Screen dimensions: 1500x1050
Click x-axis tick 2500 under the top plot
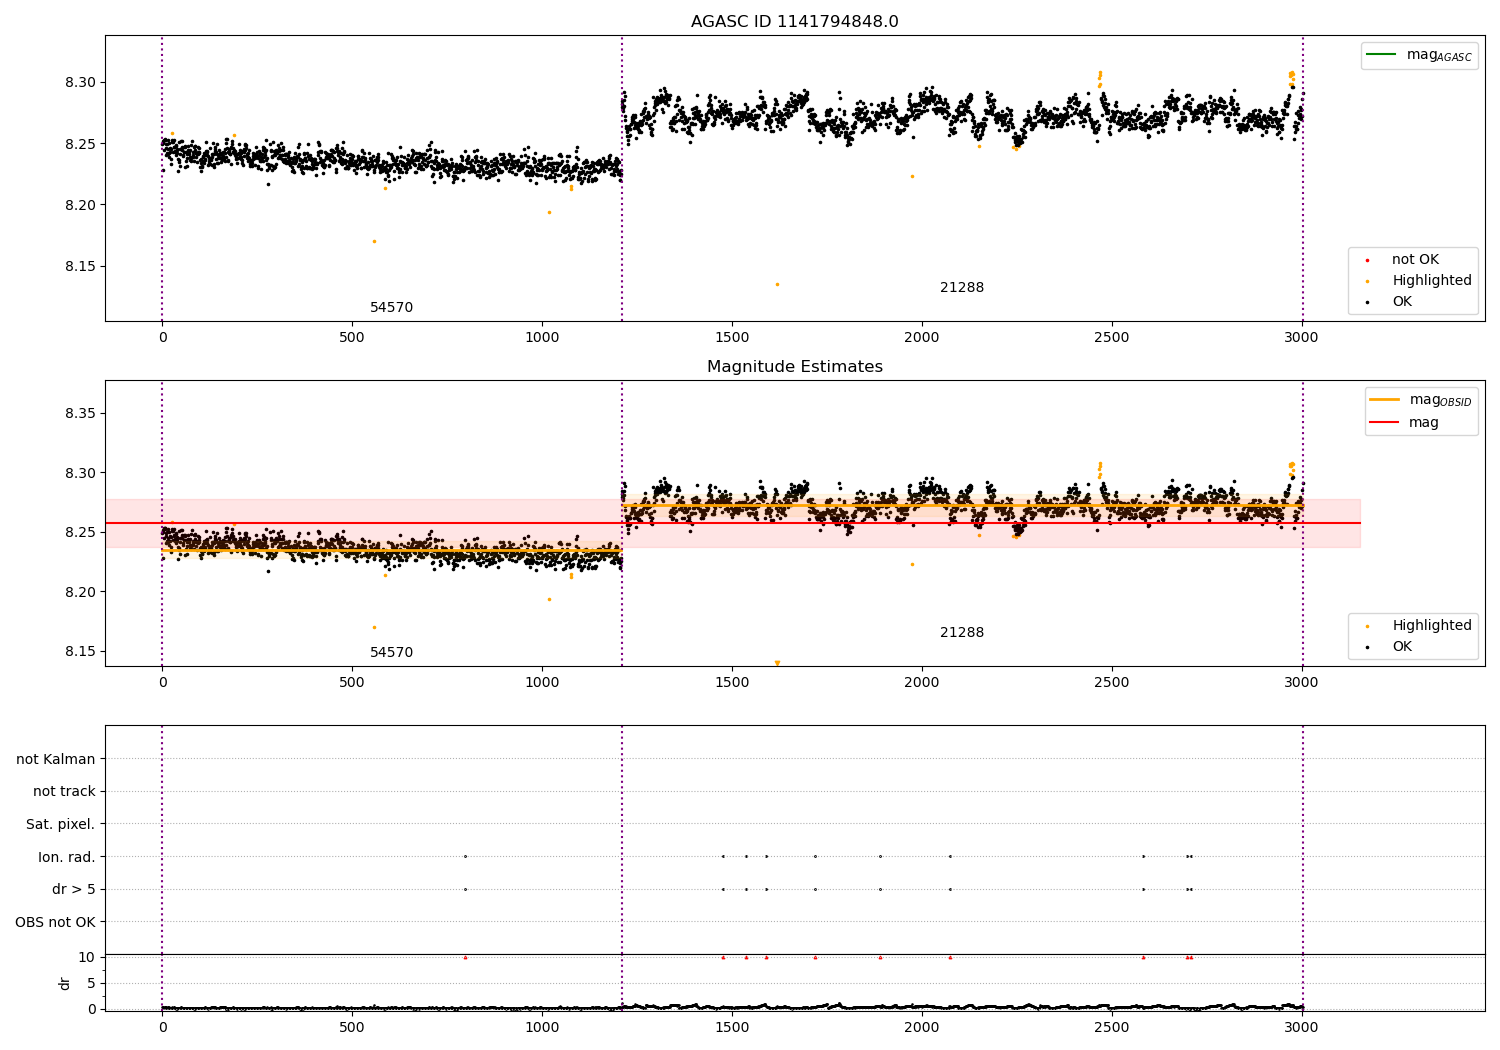(x=1112, y=338)
